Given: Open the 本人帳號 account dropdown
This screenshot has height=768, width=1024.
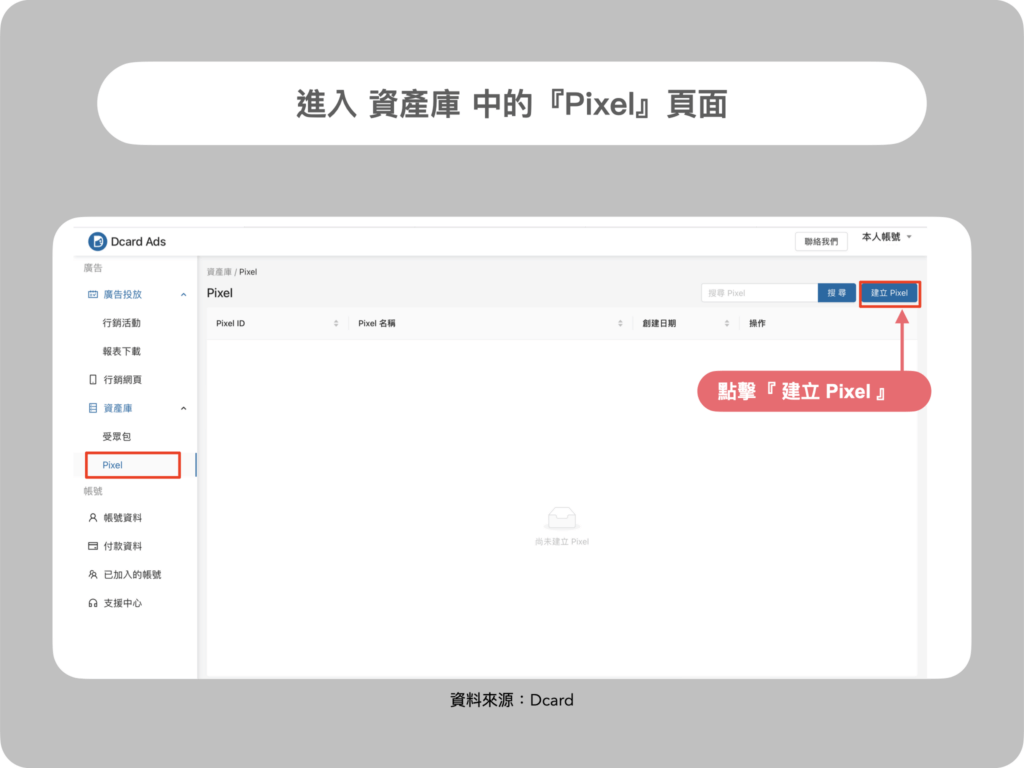Looking at the screenshot, I should 887,237.
